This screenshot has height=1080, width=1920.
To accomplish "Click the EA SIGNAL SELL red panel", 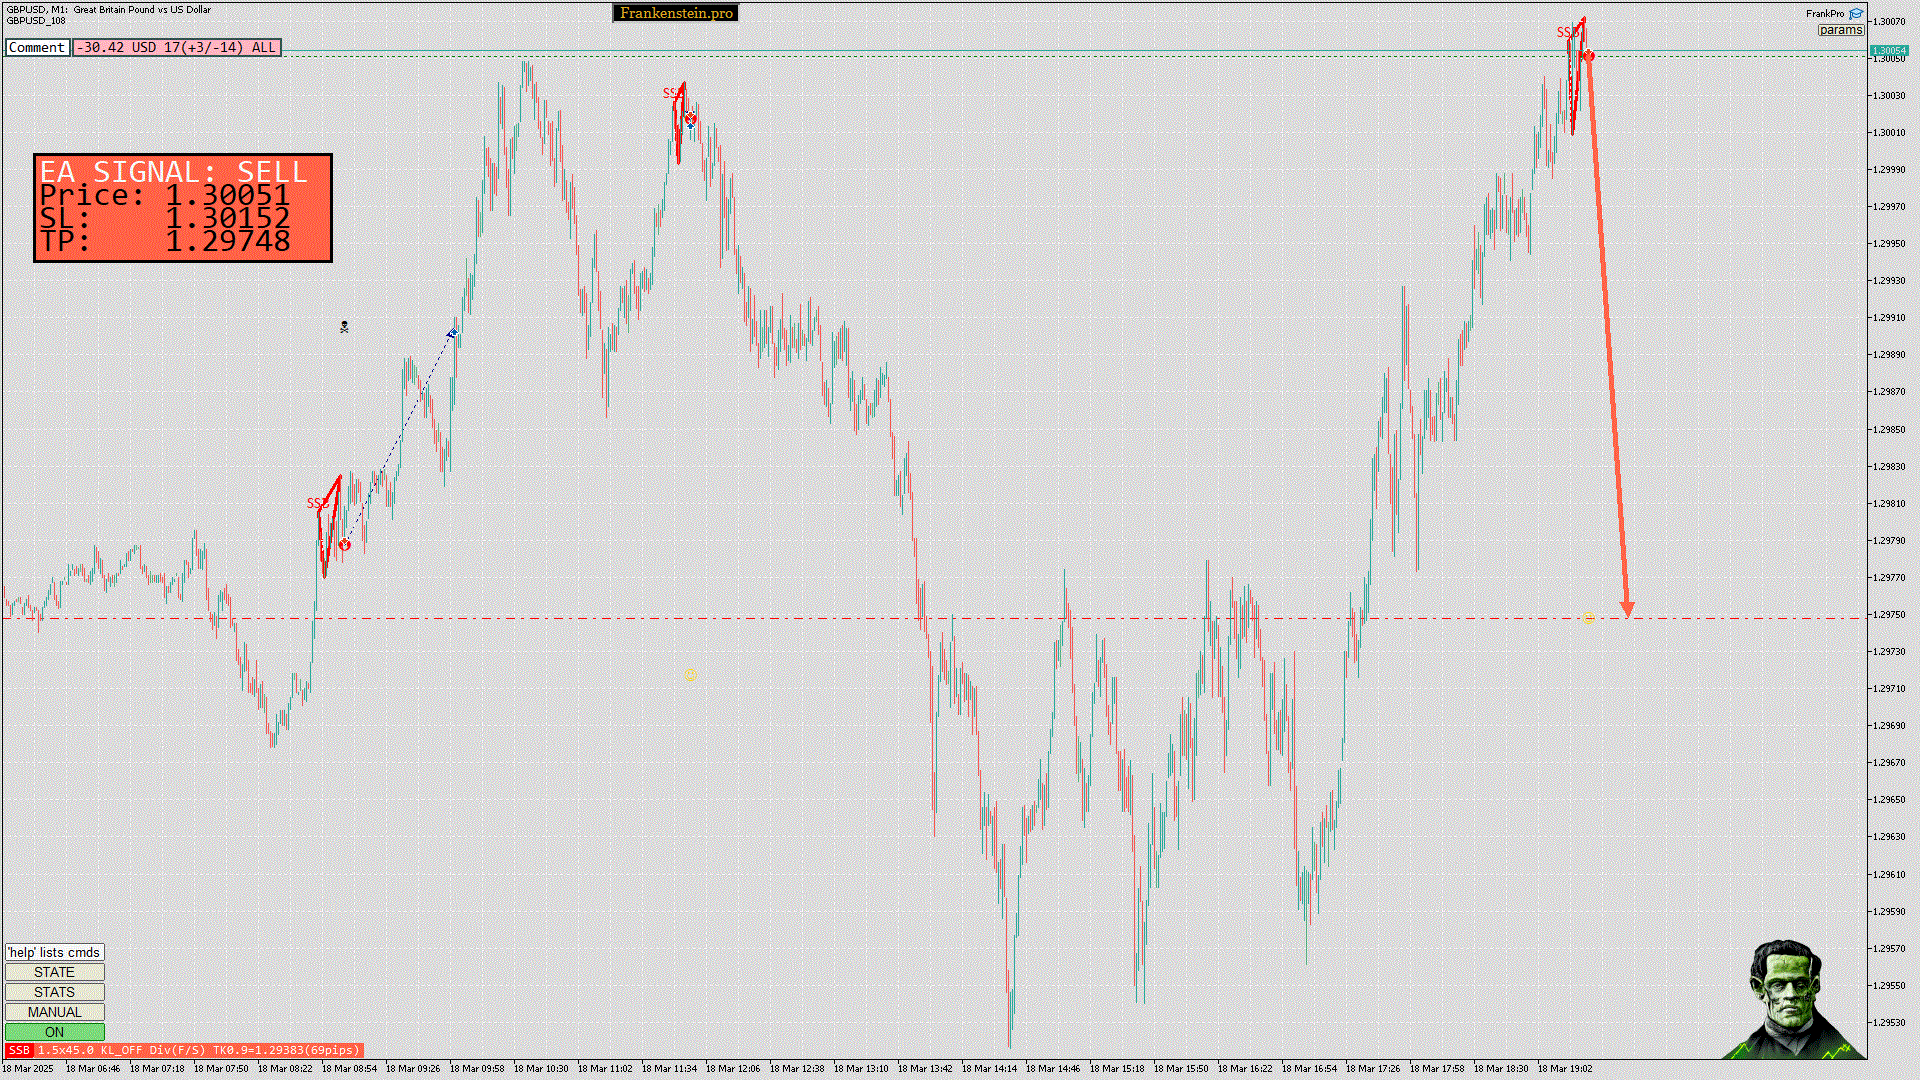I will (x=183, y=208).
